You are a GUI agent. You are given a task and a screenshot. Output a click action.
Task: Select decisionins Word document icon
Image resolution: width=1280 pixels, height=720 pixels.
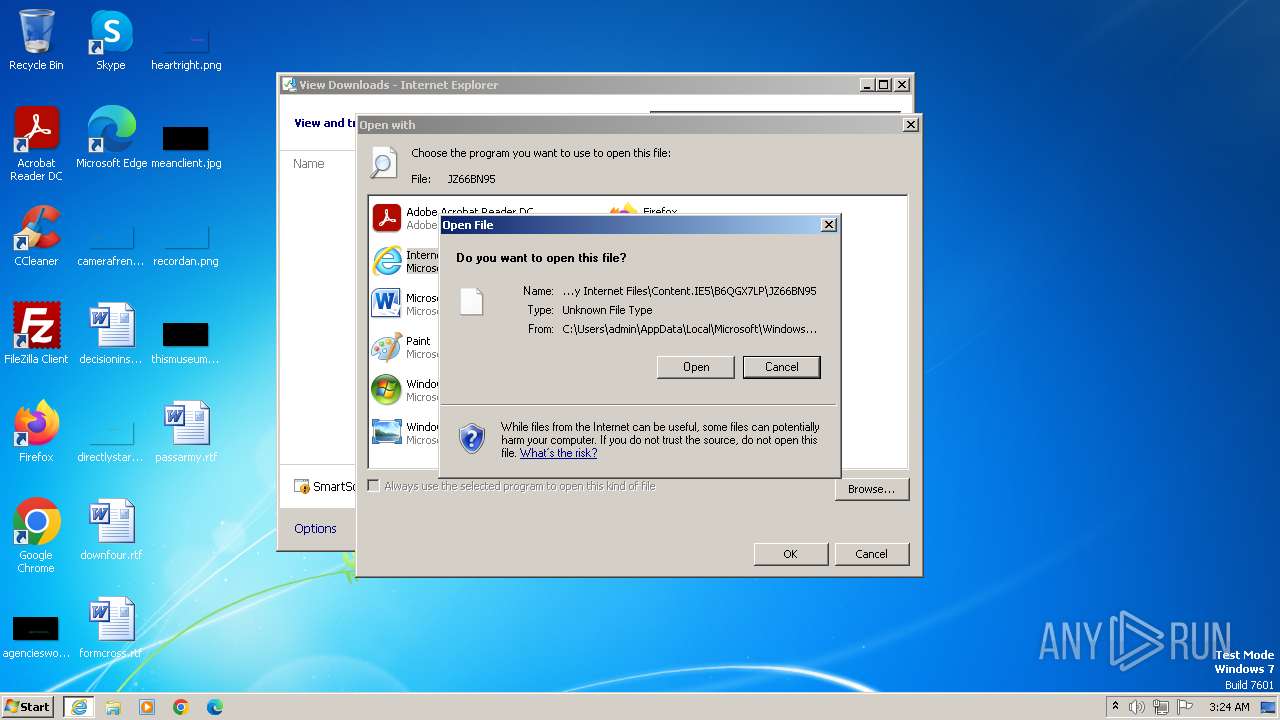pos(111,334)
